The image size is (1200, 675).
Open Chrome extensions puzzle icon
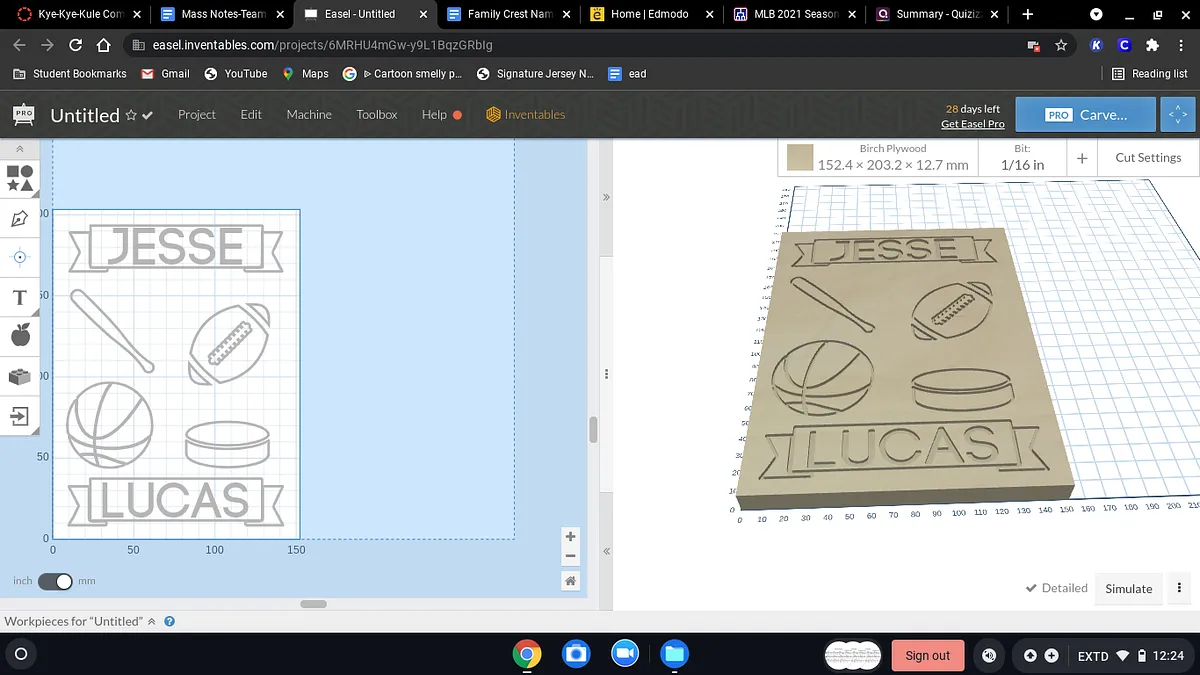1152,45
